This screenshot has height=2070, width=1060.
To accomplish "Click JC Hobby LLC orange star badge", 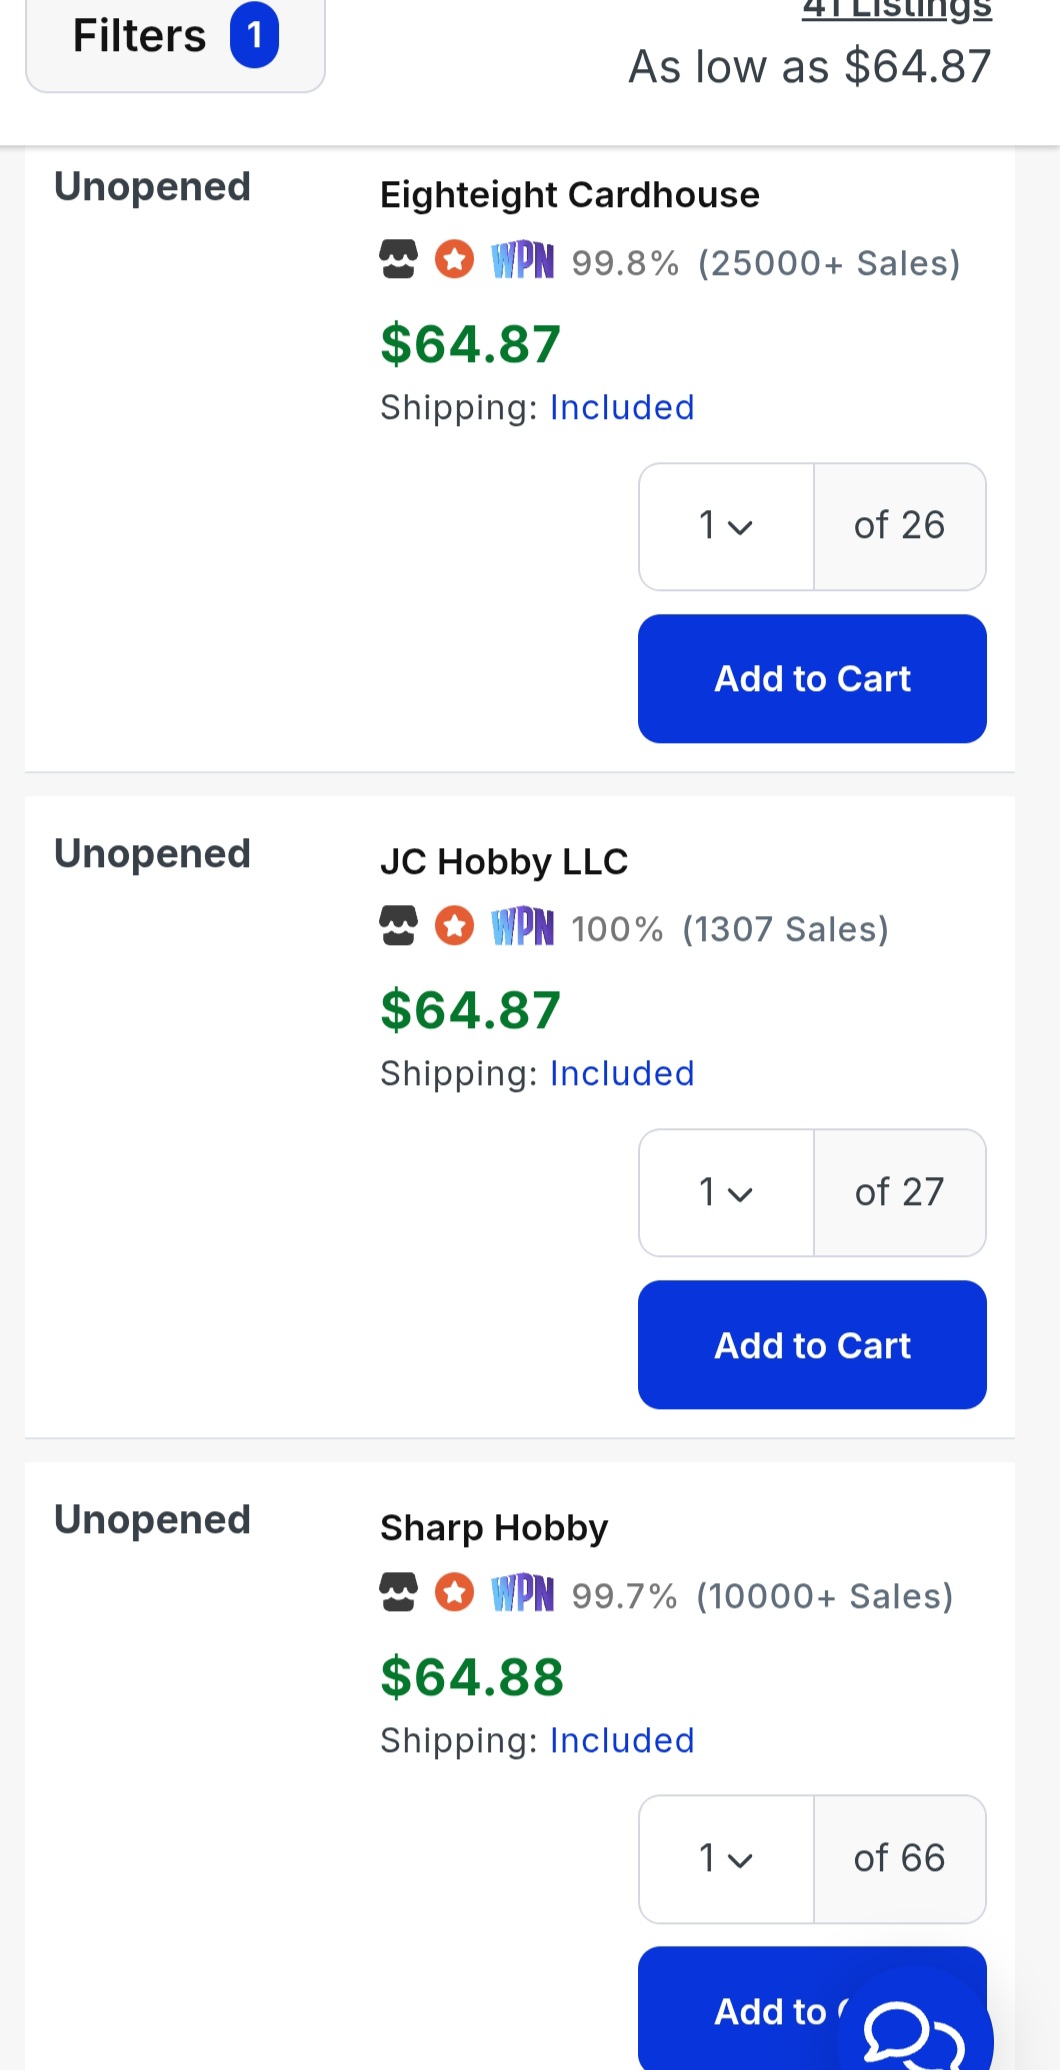I will (454, 926).
